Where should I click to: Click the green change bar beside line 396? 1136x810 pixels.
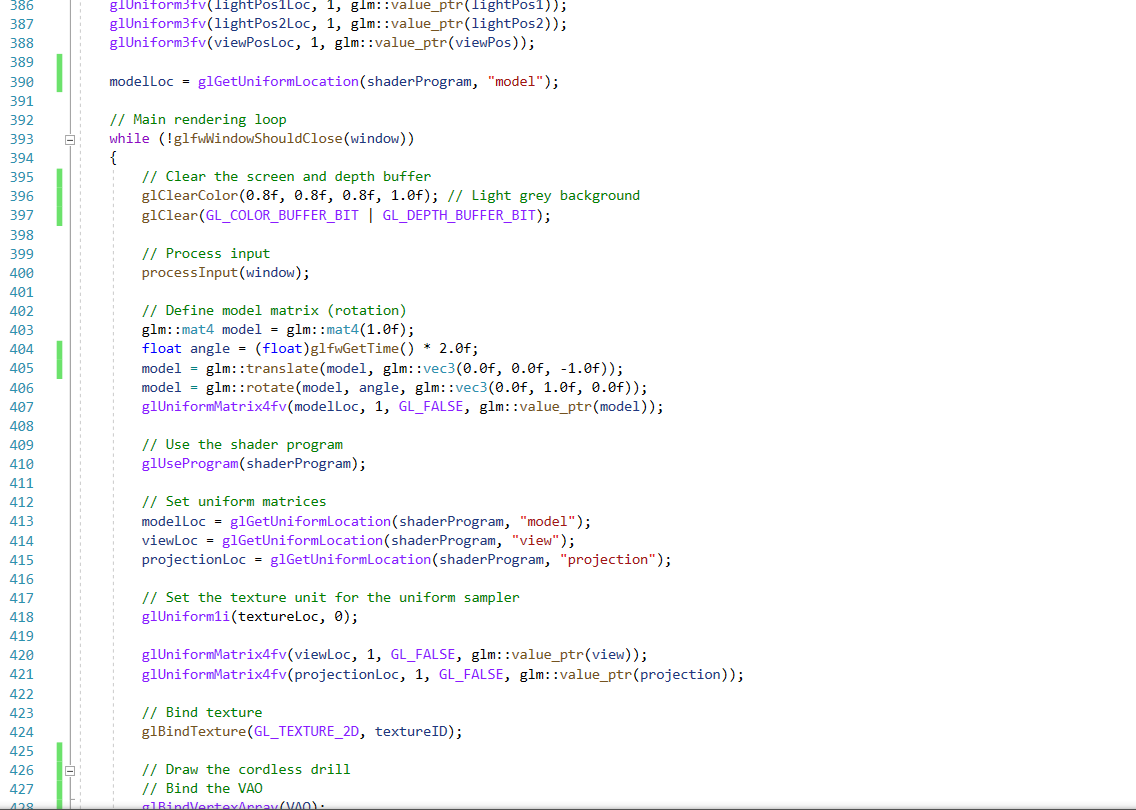pyautogui.click(x=57, y=195)
